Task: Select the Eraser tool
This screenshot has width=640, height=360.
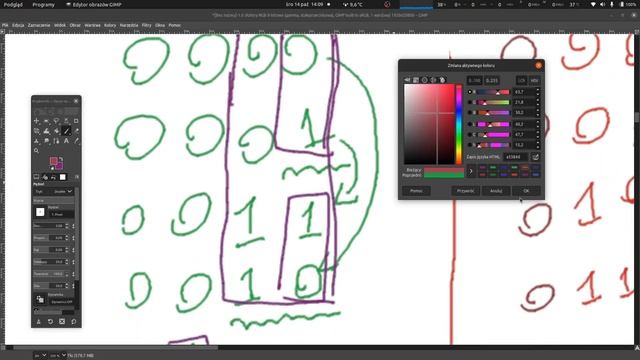Action: (76, 131)
